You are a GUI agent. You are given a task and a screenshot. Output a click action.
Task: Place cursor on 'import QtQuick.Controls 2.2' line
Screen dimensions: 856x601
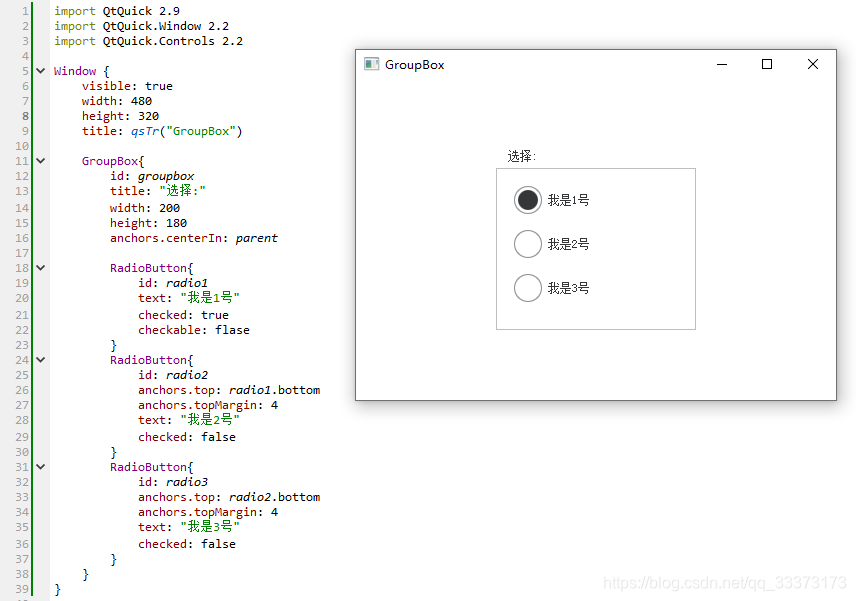148,41
